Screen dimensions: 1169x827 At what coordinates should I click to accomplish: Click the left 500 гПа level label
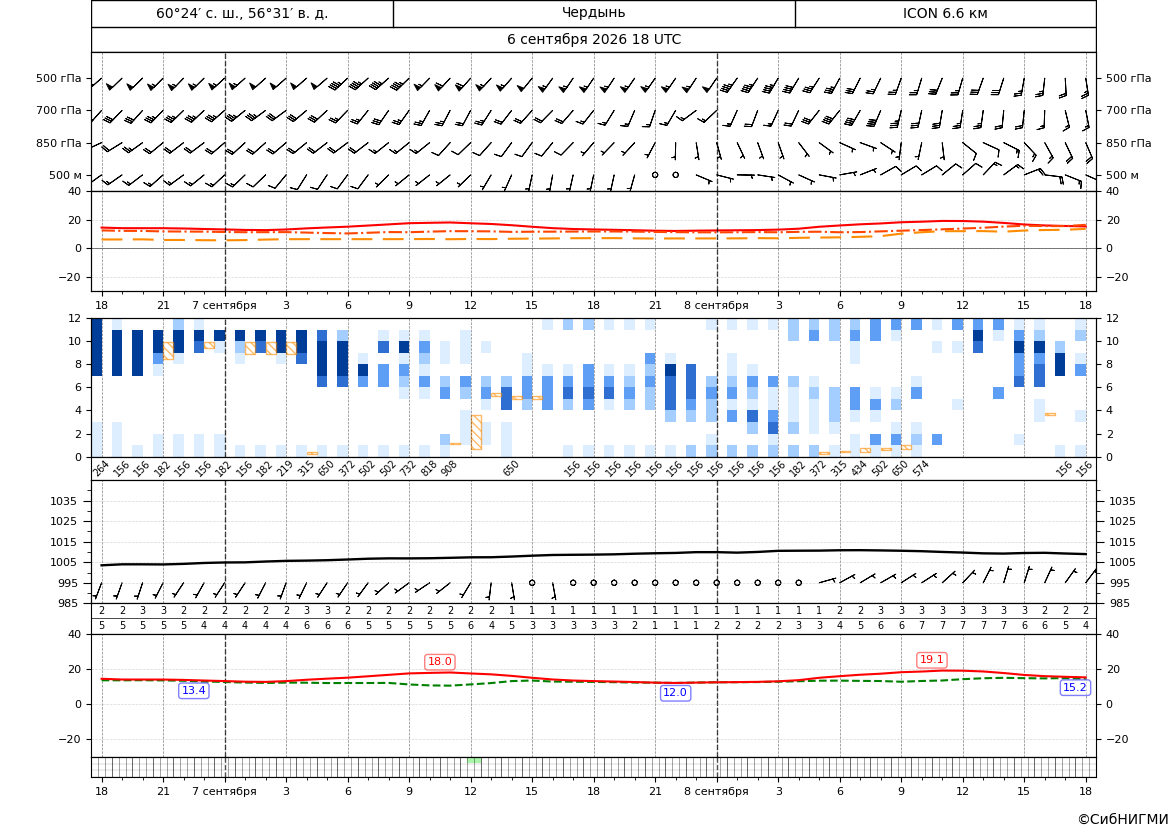coord(59,78)
